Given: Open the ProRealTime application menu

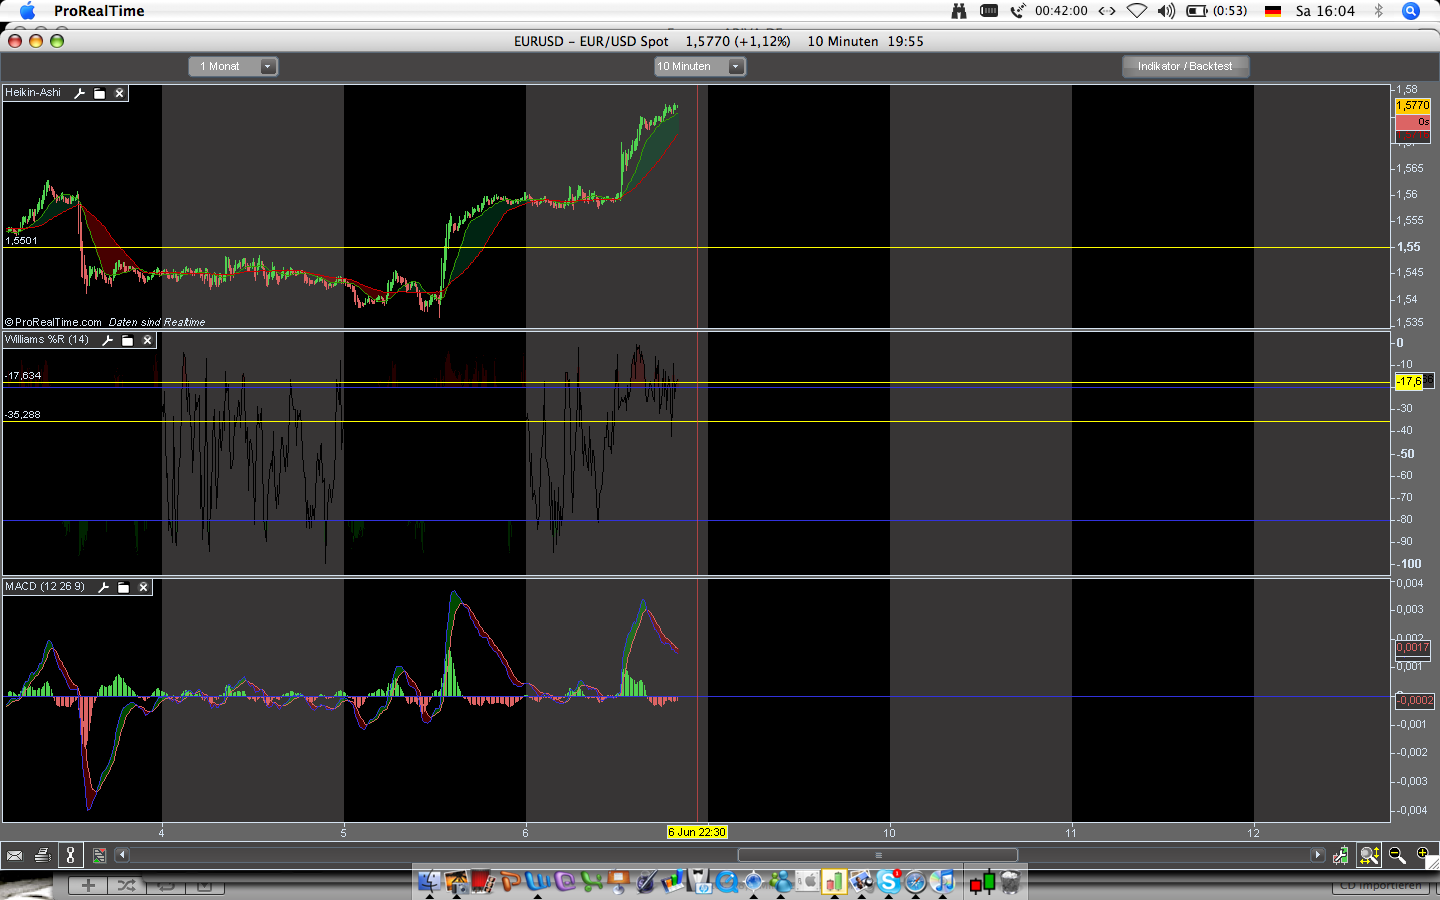Looking at the screenshot, I should (x=99, y=11).
